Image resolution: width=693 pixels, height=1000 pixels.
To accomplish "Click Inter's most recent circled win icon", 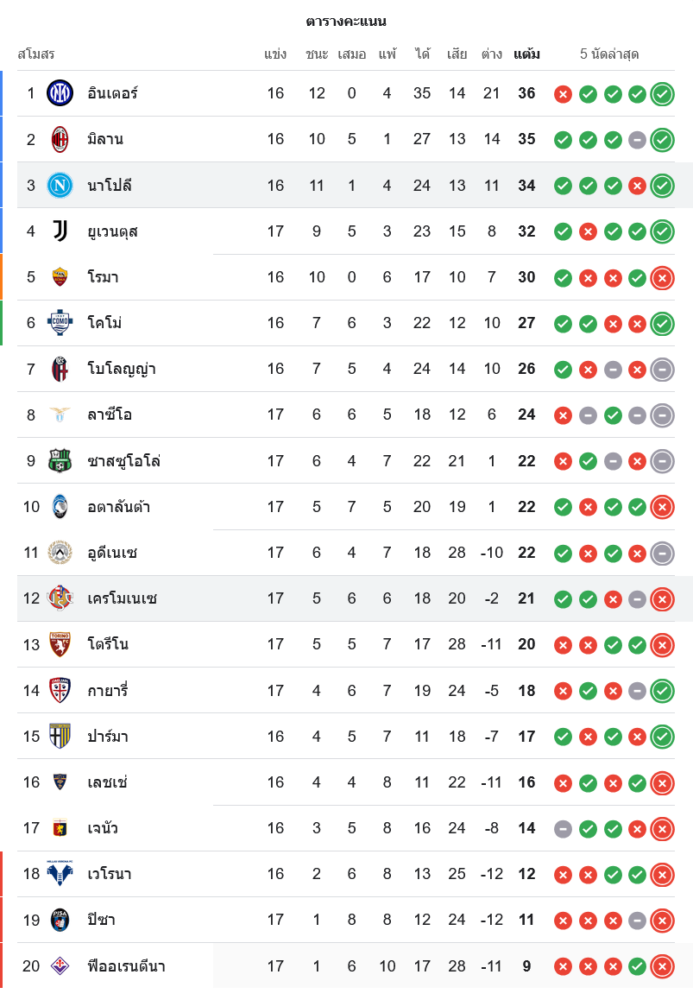I will pyautogui.click(x=662, y=94).
